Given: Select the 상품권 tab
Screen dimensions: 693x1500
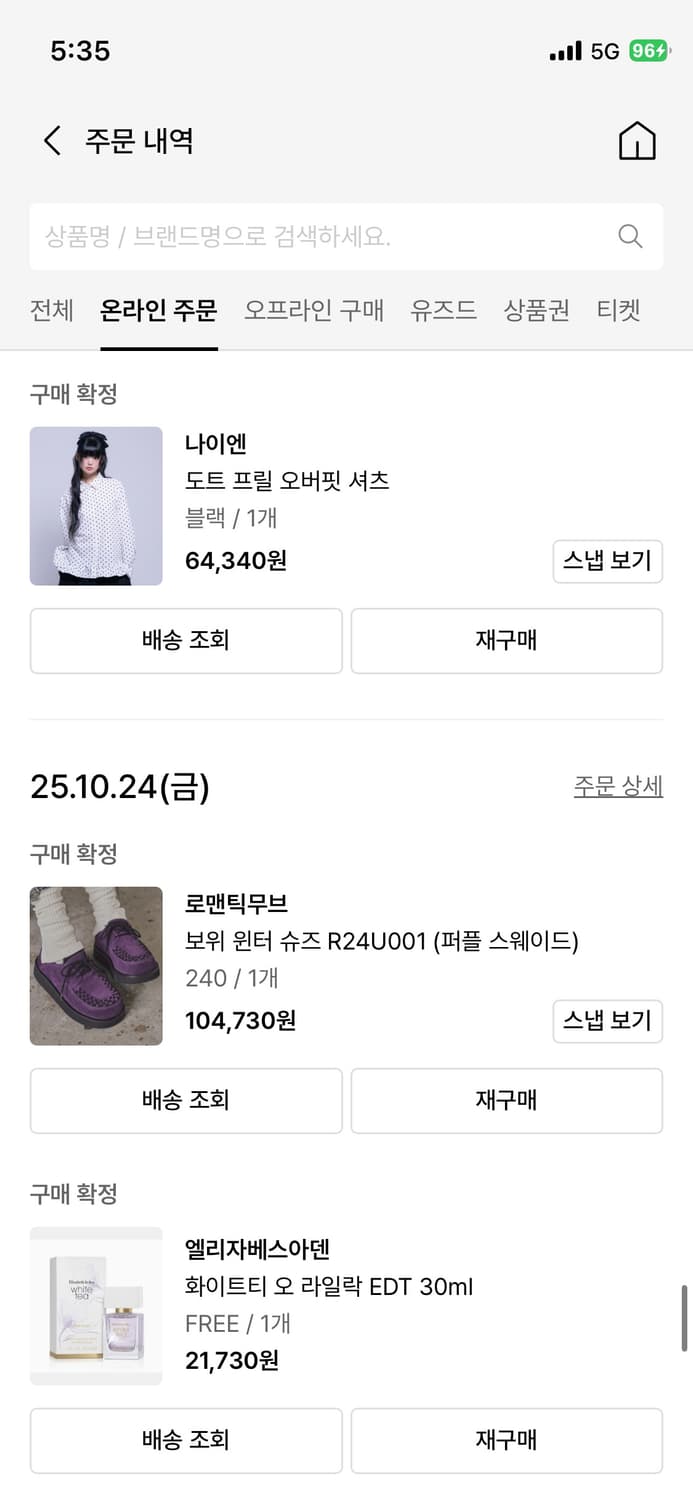Looking at the screenshot, I should 535,311.
